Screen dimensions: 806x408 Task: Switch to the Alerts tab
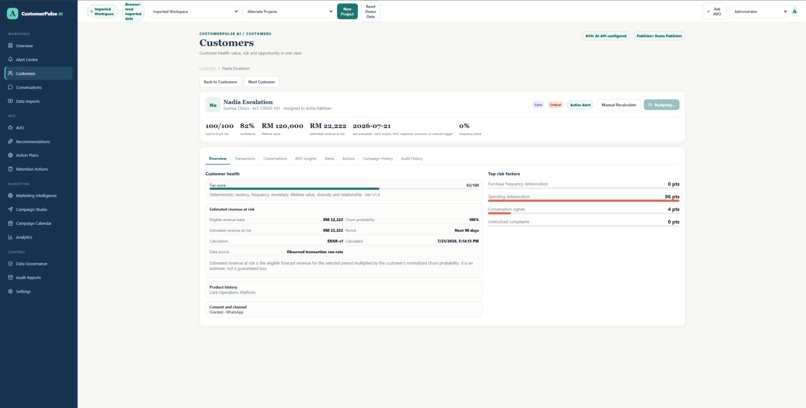point(329,159)
